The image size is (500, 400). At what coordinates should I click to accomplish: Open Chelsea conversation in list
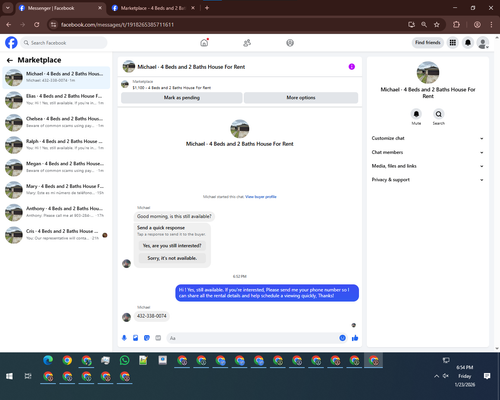pos(56,122)
